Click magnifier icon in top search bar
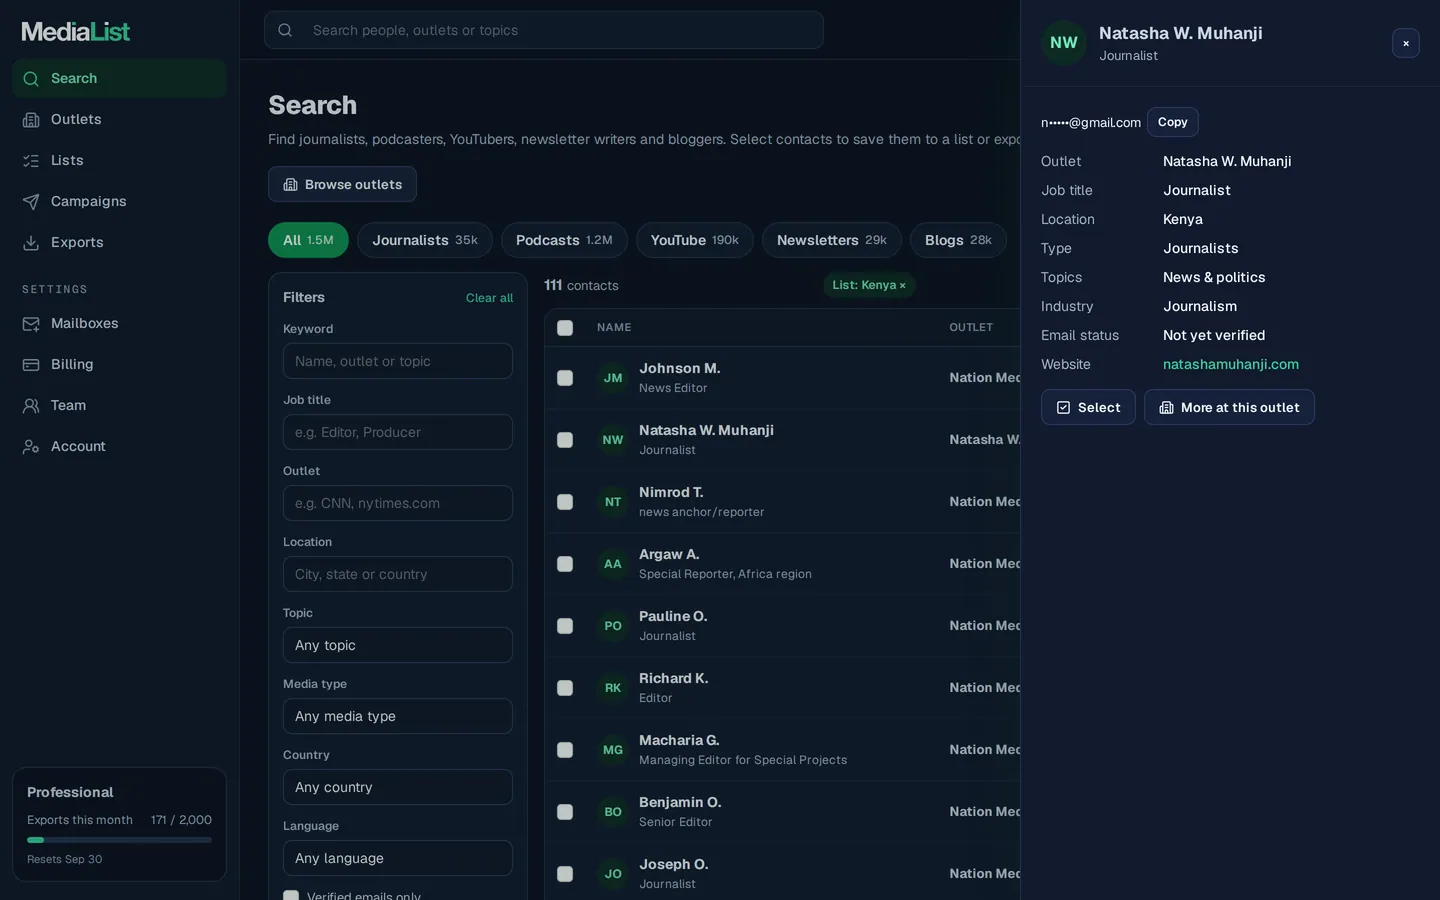The height and width of the screenshot is (900, 1440). point(285,30)
